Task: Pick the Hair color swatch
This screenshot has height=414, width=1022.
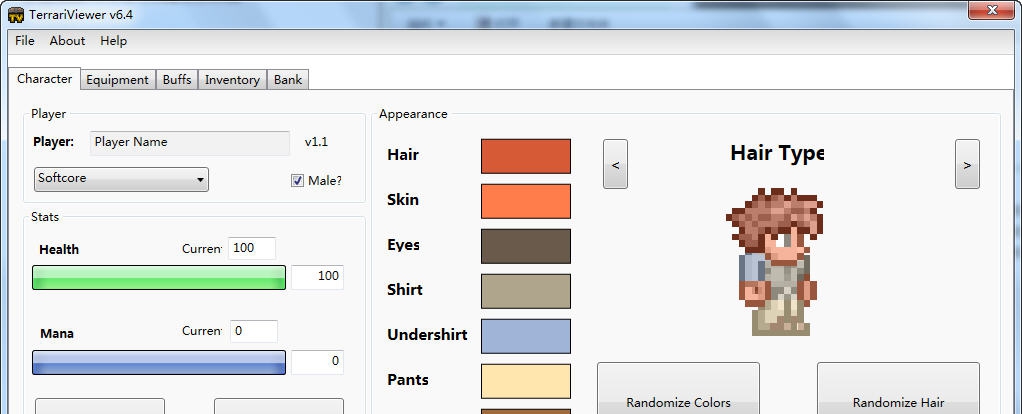Action: pos(526,156)
